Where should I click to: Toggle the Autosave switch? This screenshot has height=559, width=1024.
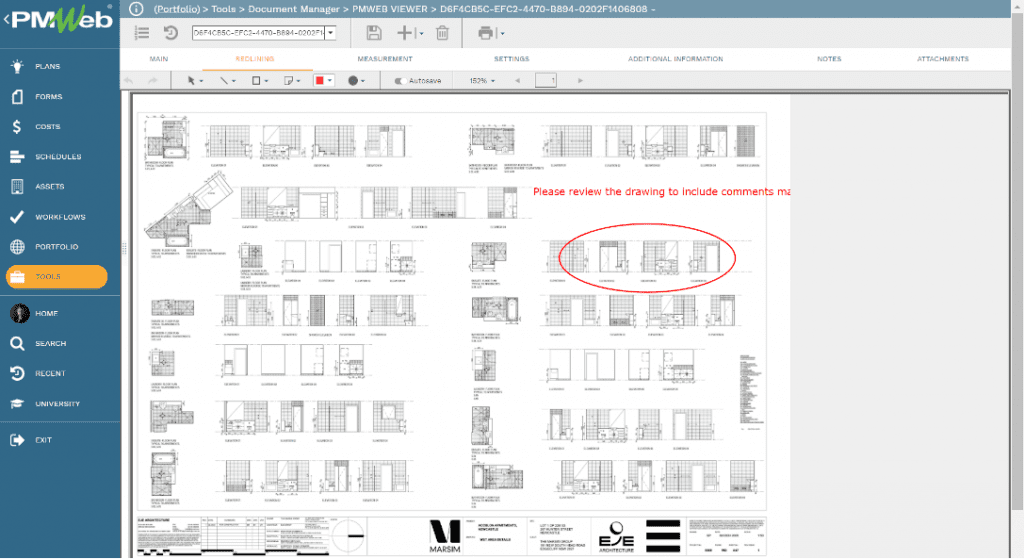(400, 81)
